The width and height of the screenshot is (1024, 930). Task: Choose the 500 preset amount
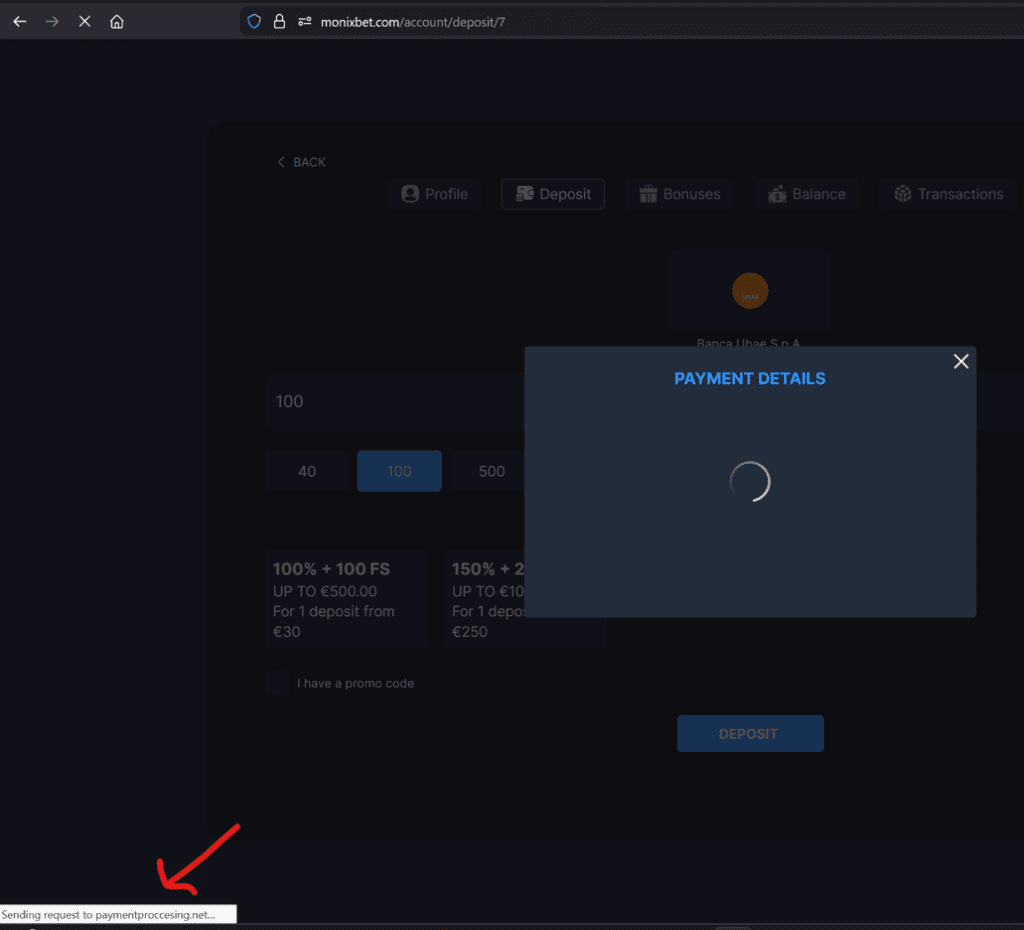click(491, 471)
